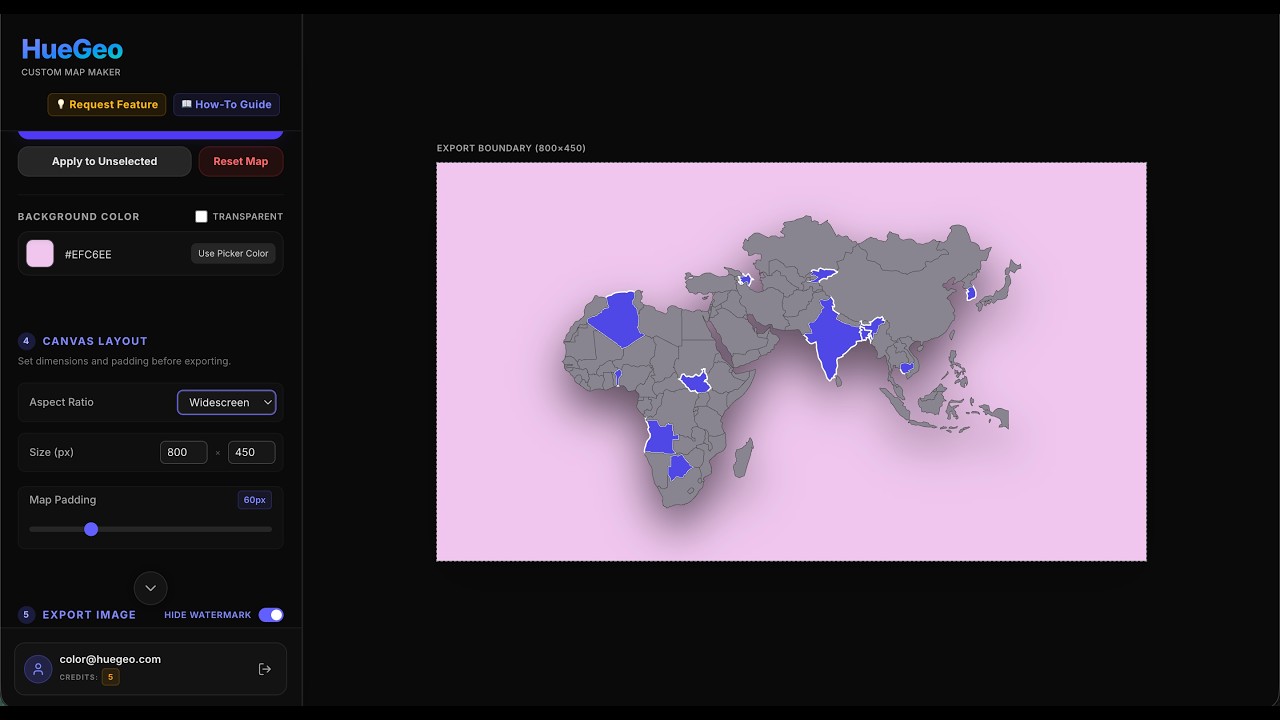Click Apply to Unselected
The image size is (1280, 720).
pos(105,161)
